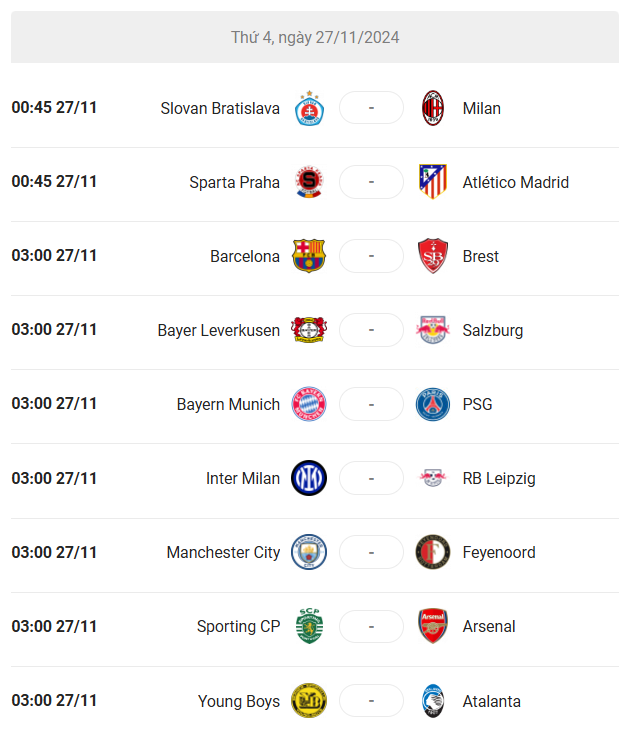Screen dimensions: 623x741
Task: Click the Young Boys crest
Action: click(x=309, y=700)
